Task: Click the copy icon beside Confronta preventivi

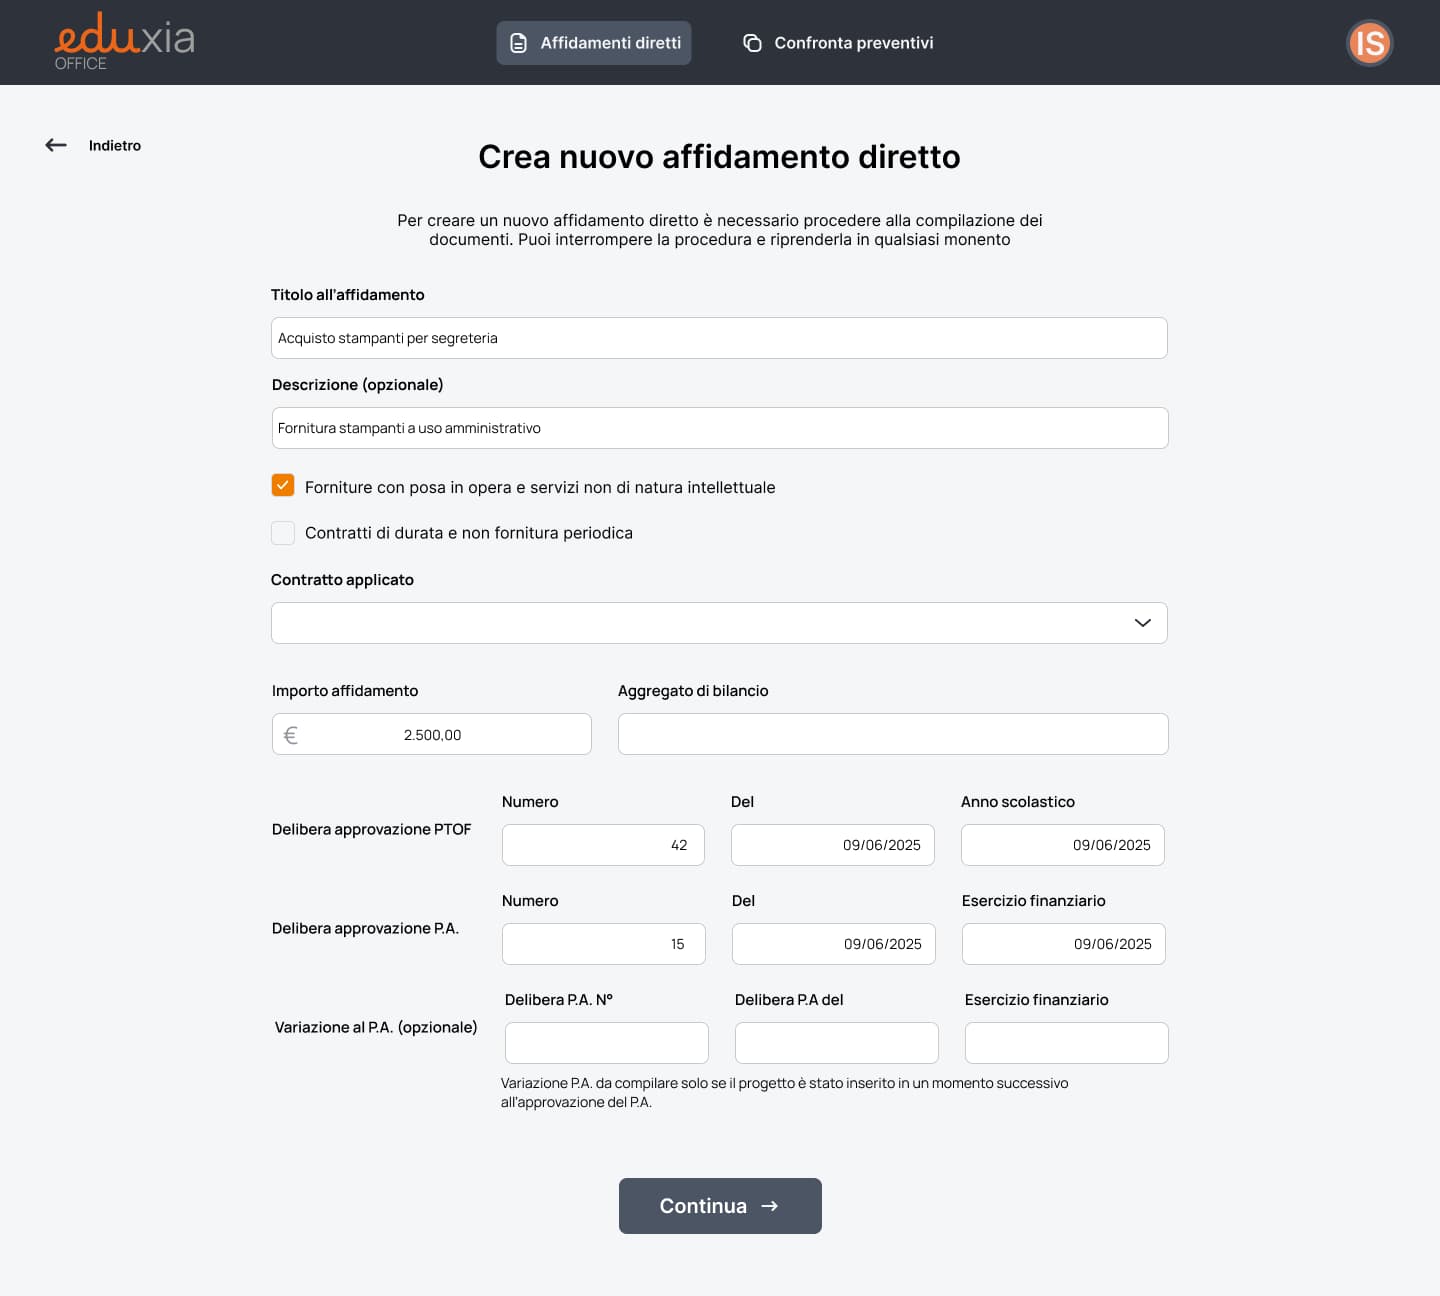Action: 752,43
